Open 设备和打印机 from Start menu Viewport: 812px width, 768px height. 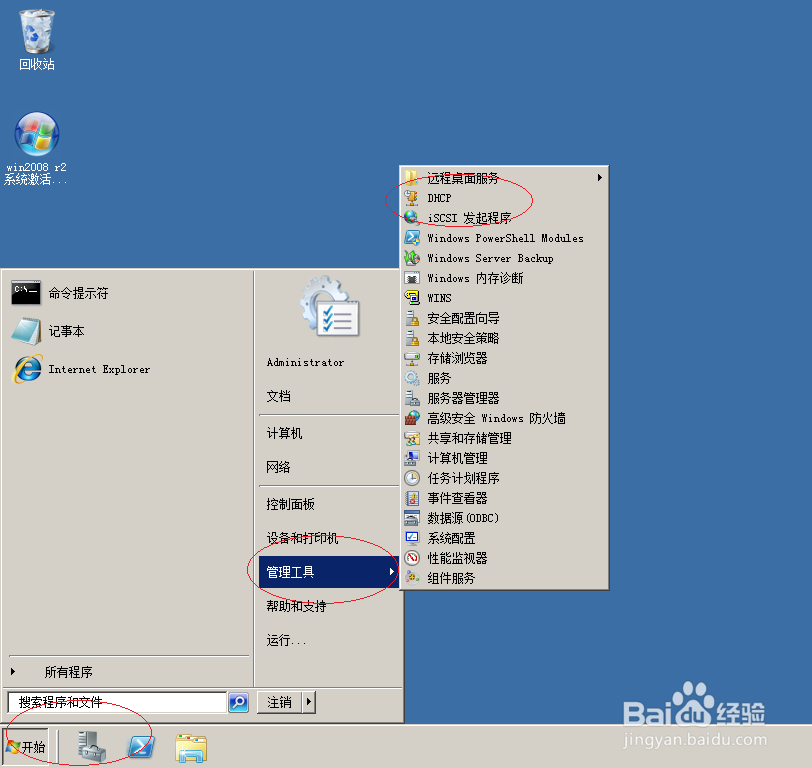point(328,538)
